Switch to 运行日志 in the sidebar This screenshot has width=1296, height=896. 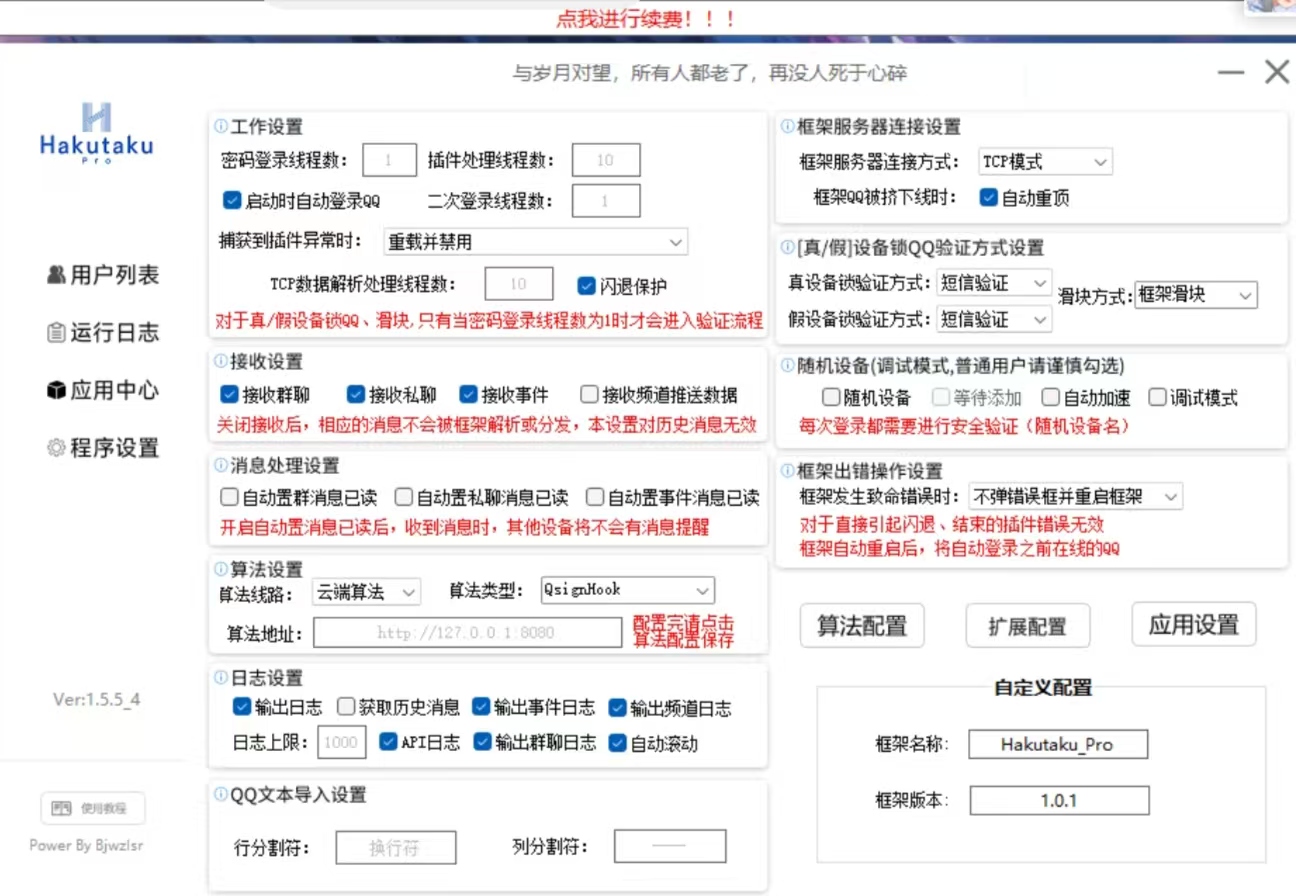pyautogui.click(x=103, y=333)
